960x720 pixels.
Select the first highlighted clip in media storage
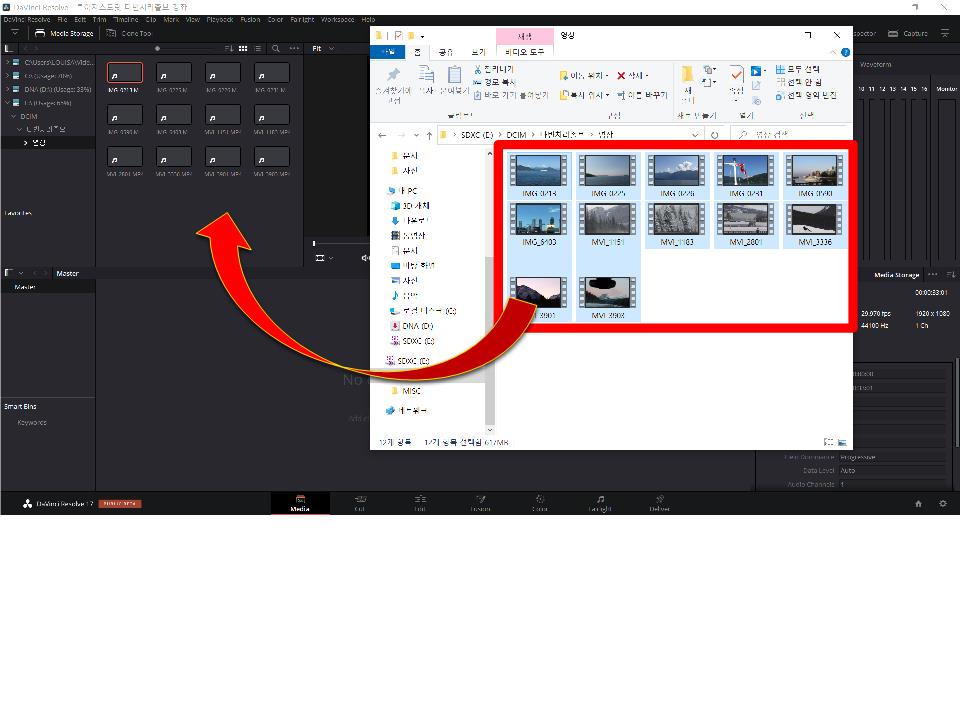coord(125,73)
